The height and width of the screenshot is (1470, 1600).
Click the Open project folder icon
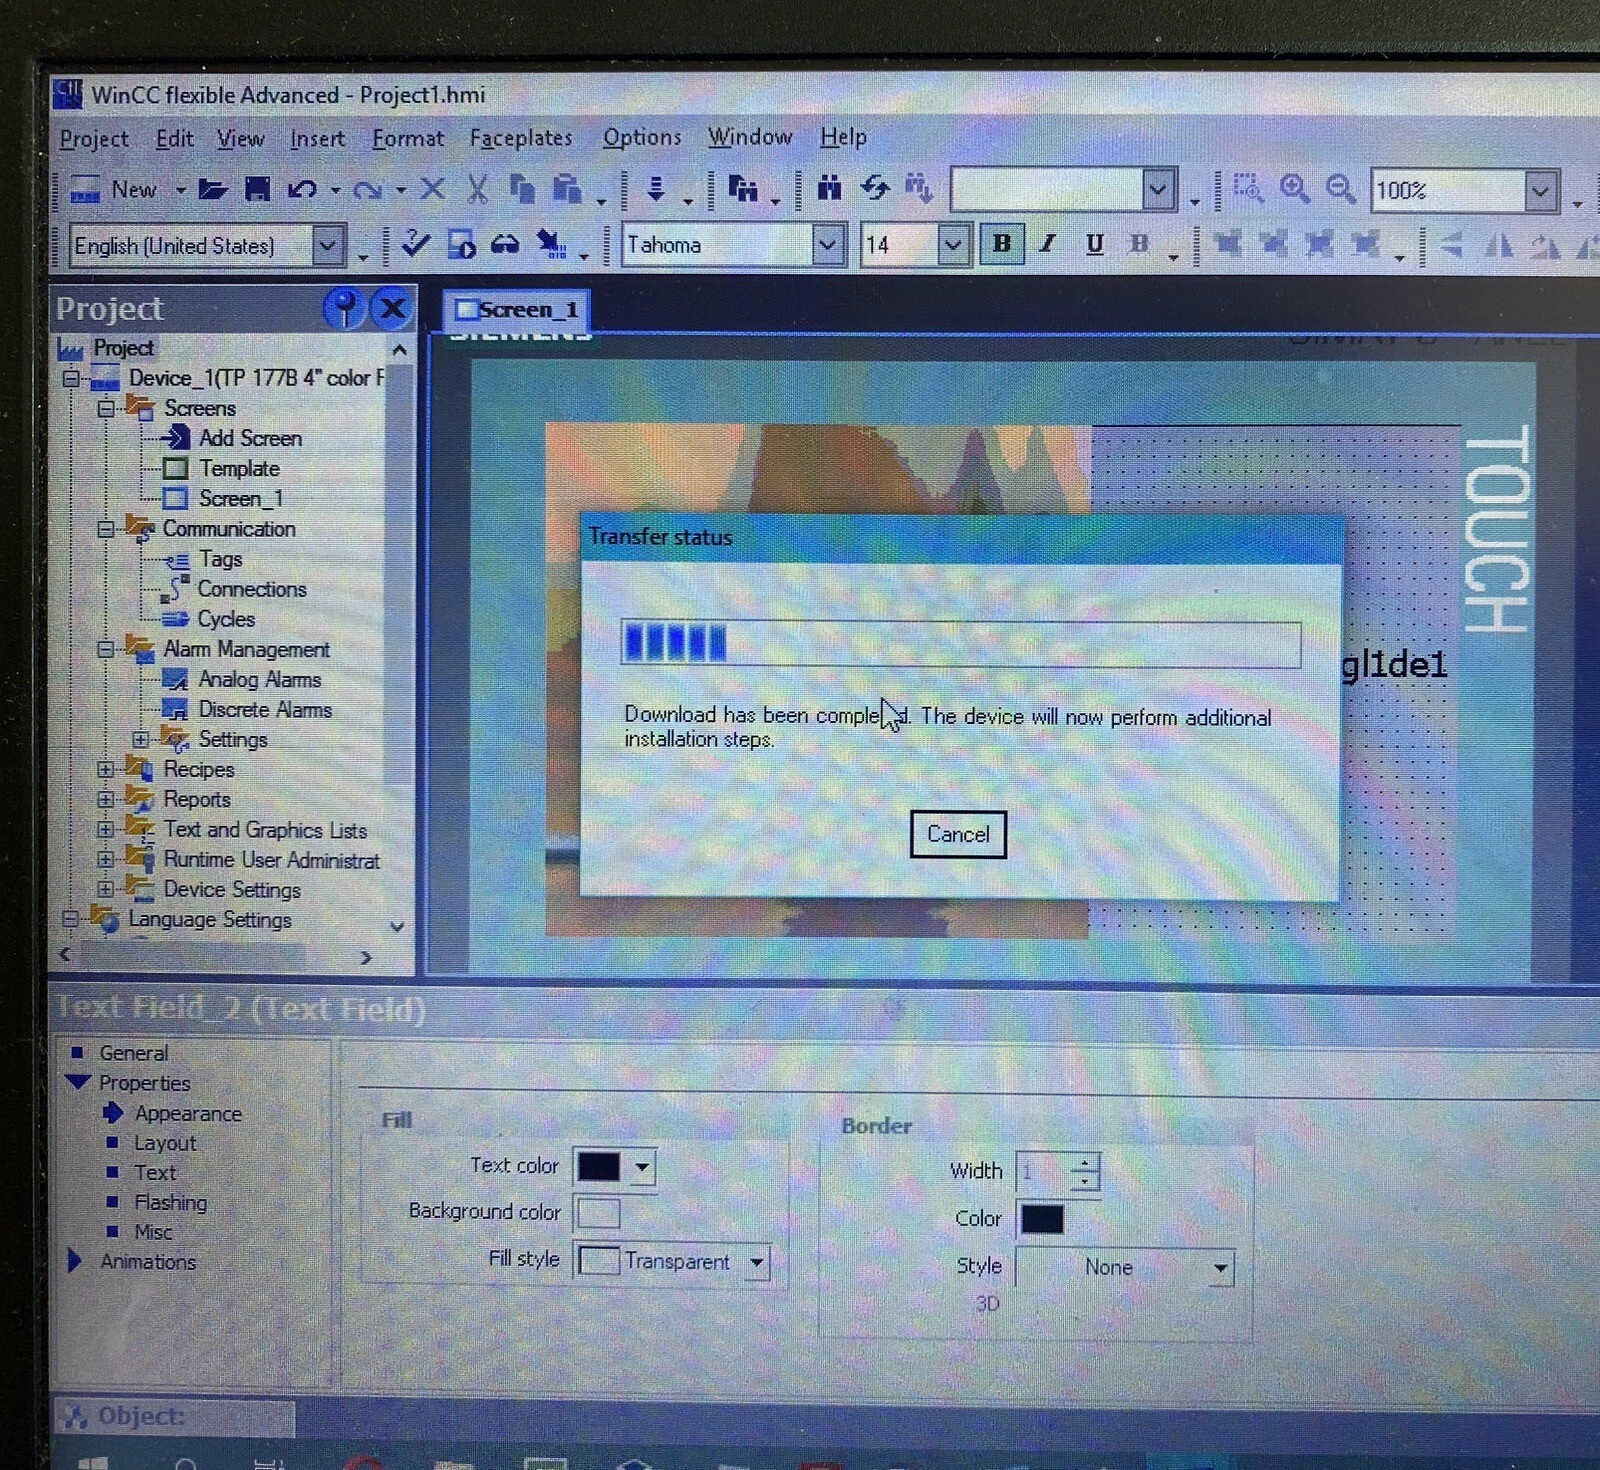[212, 189]
